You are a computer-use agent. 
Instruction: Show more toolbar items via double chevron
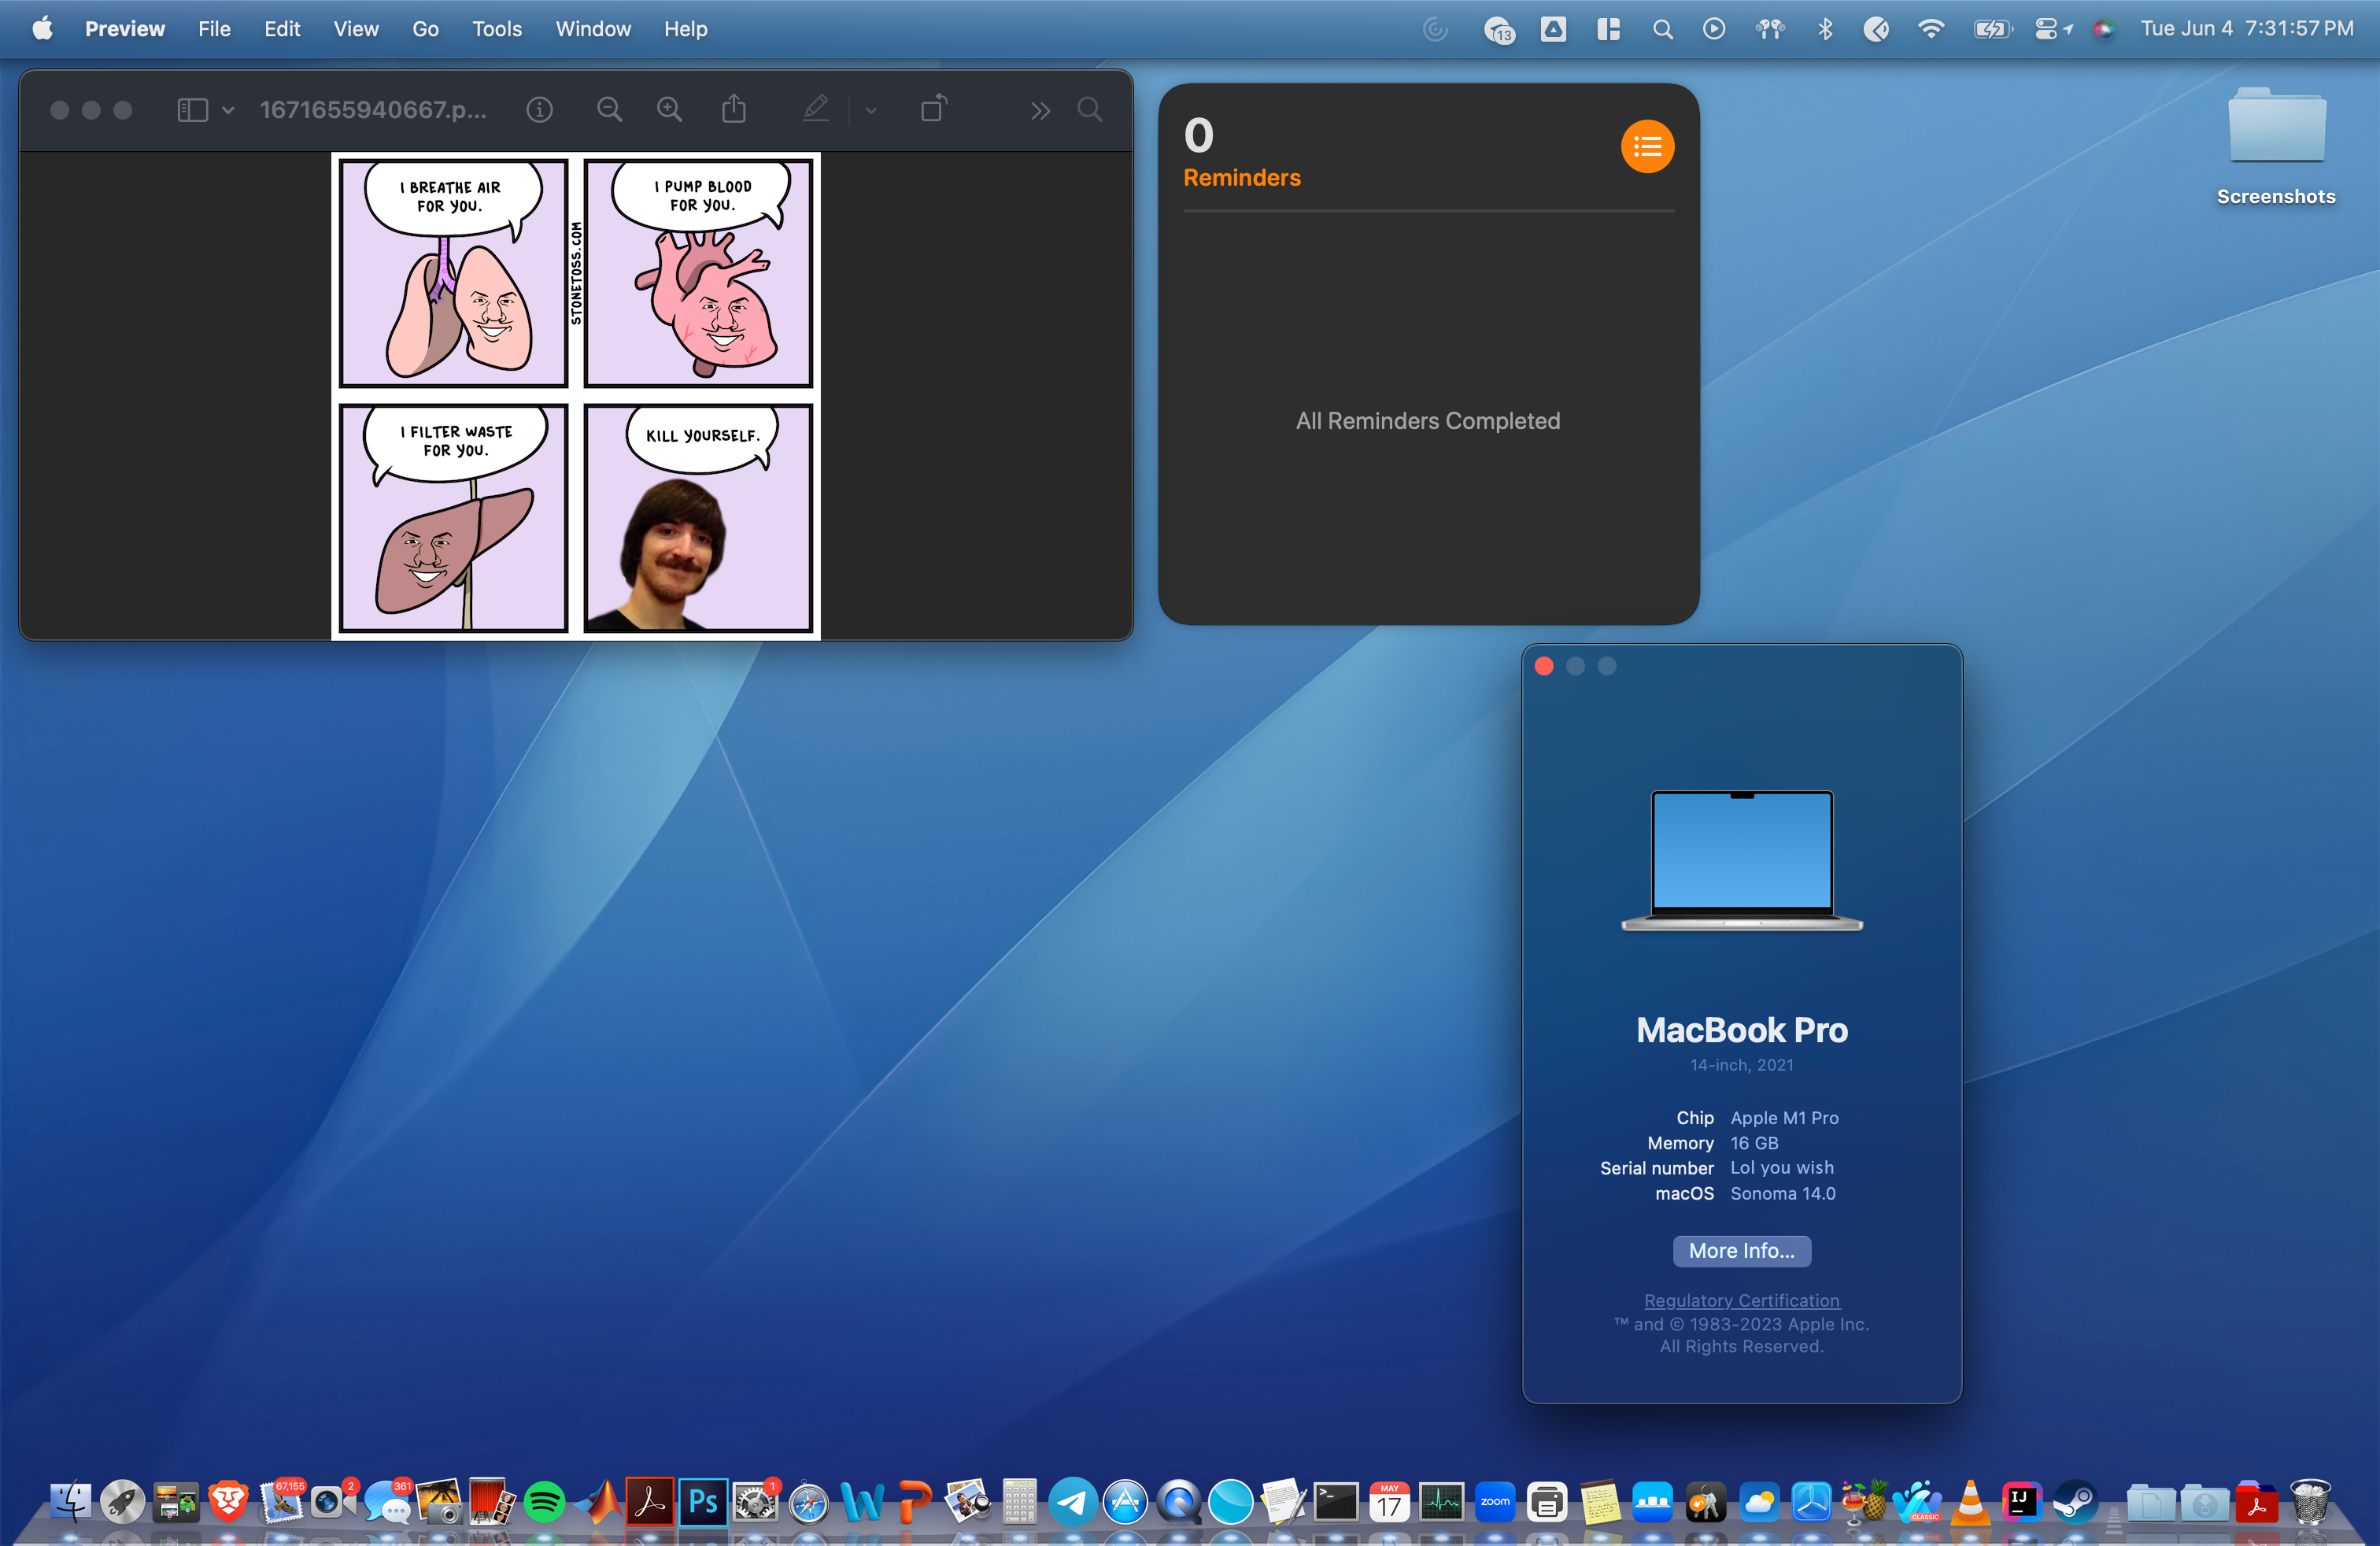(x=1040, y=111)
